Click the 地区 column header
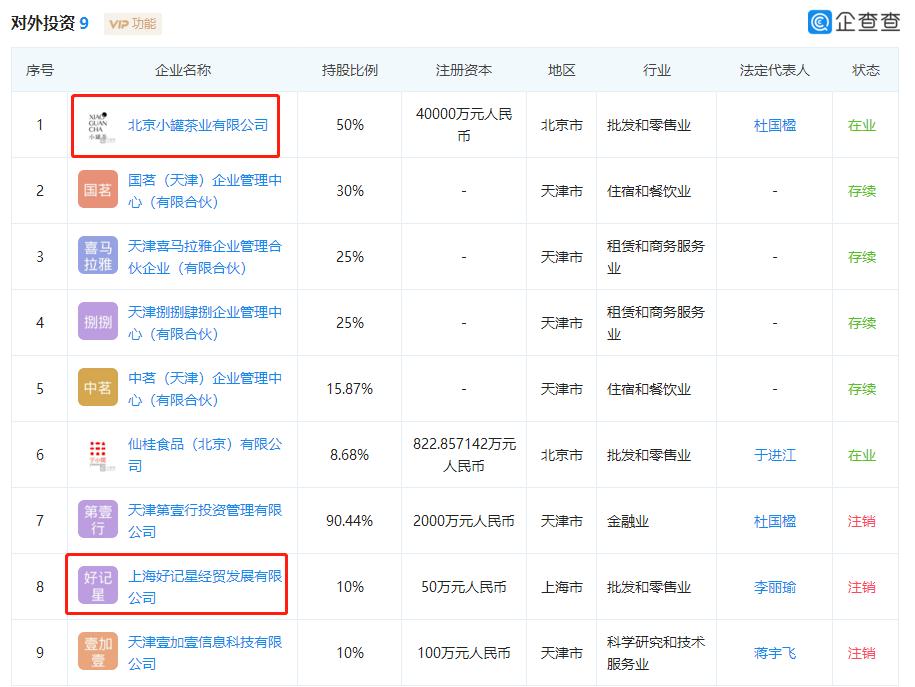 click(561, 70)
